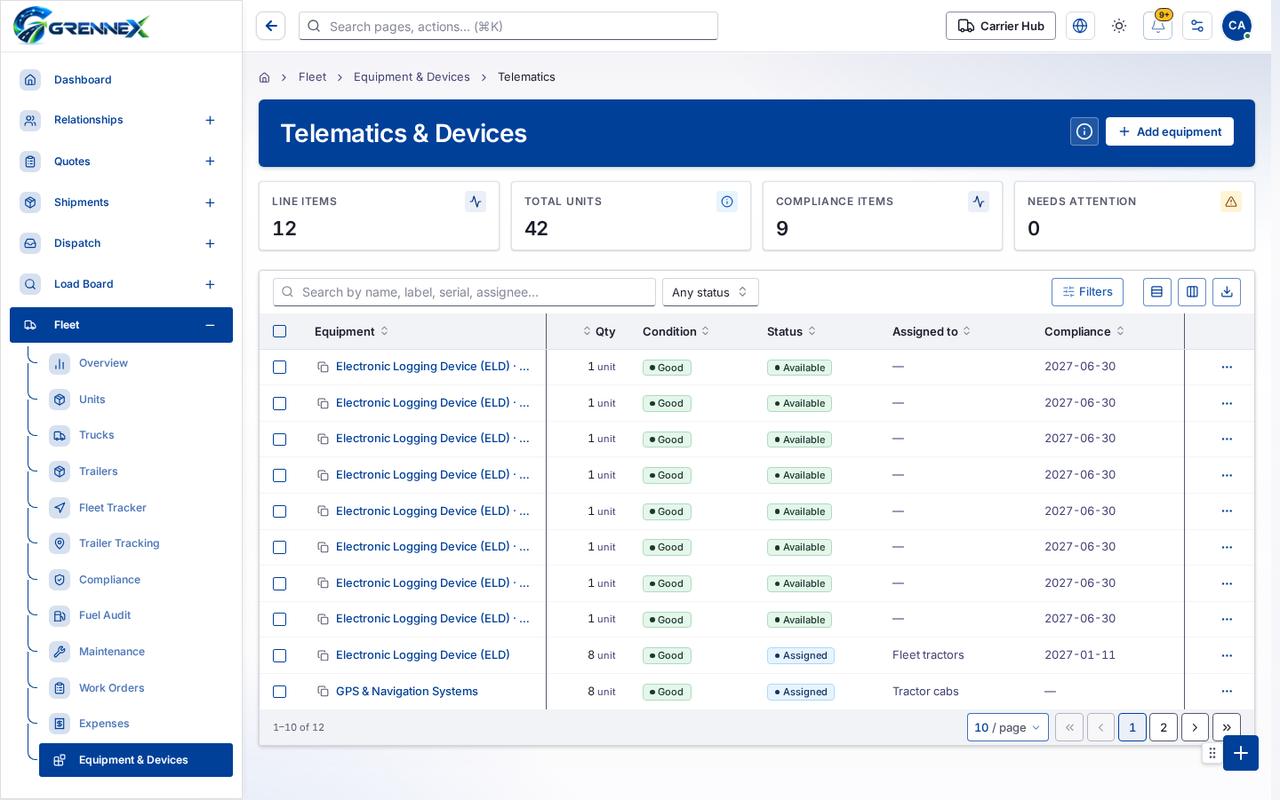Open row actions for Fleet tractors row
The height and width of the screenshot is (800, 1280).
click(x=1227, y=655)
